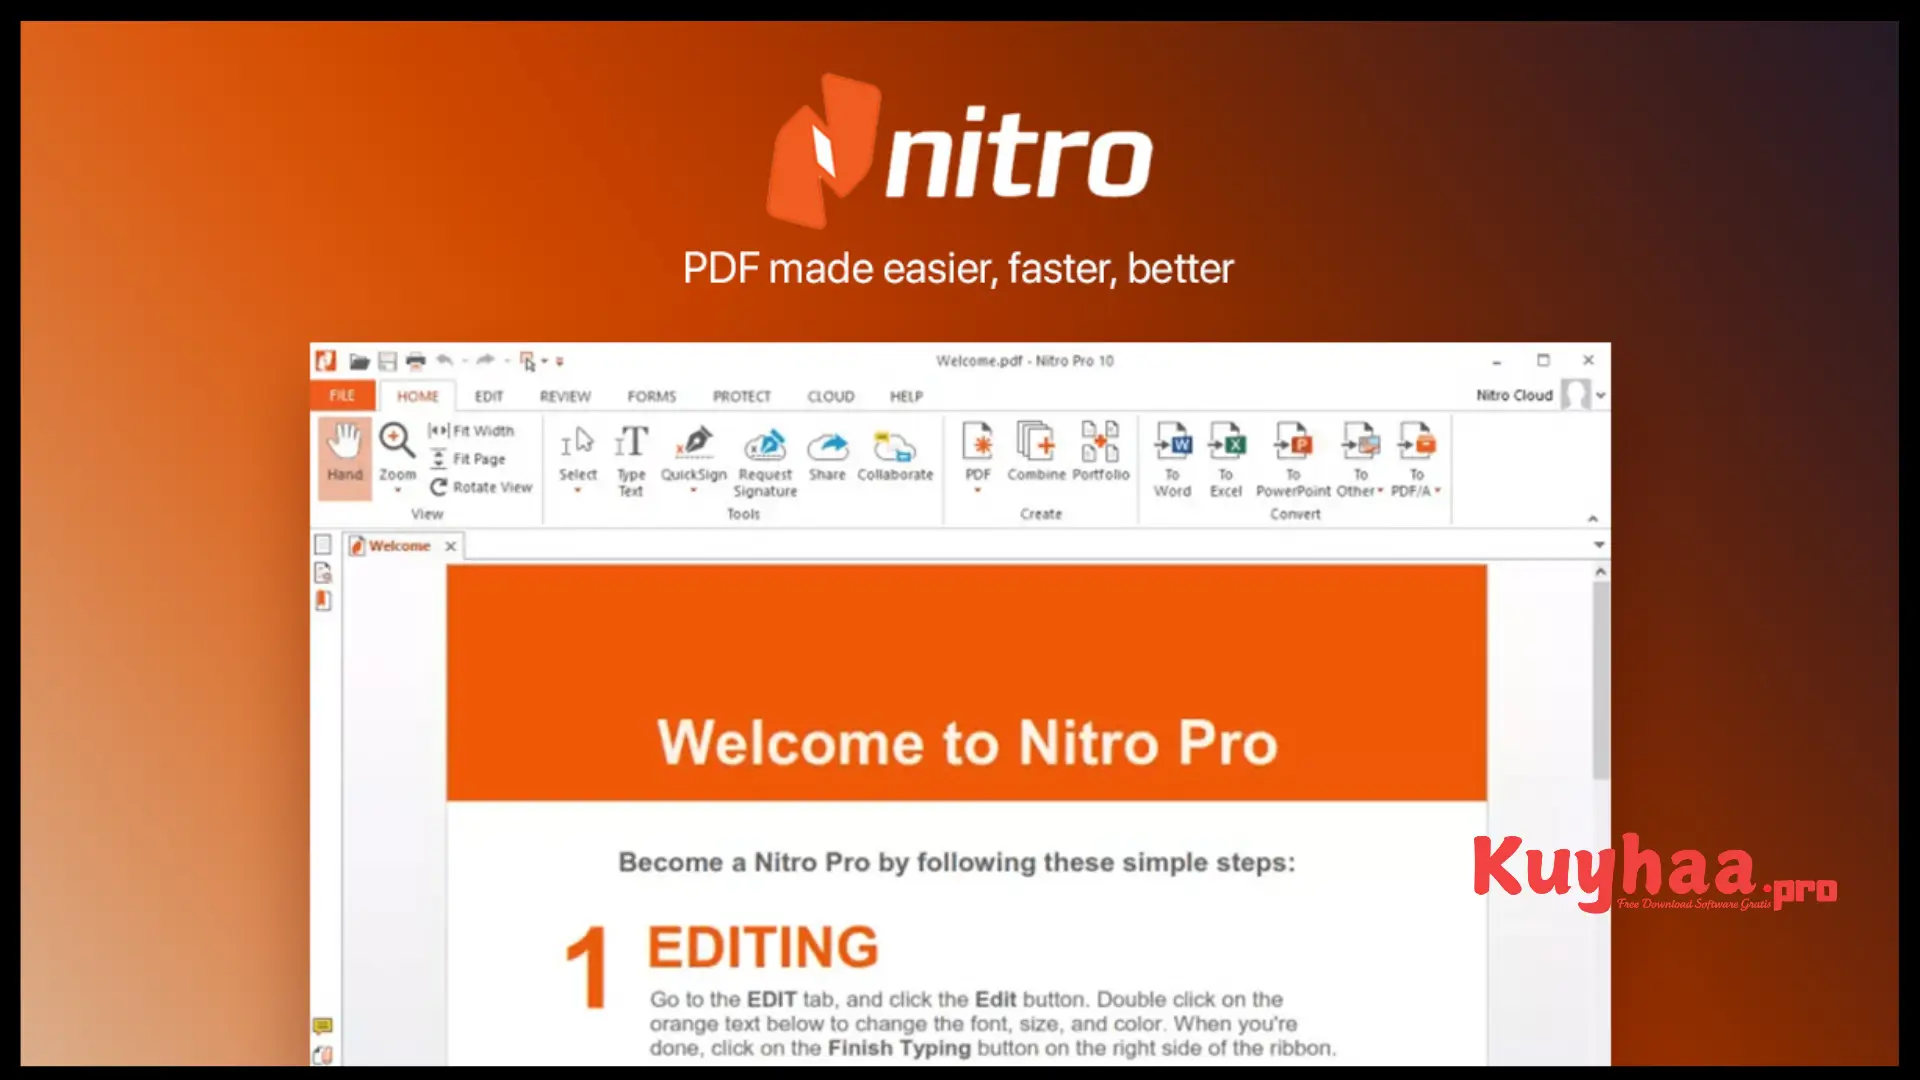Screen dimensions: 1920x1080
Task: Open the To Other conversion options
Action: pyautogui.click(x=1360, y=460)
